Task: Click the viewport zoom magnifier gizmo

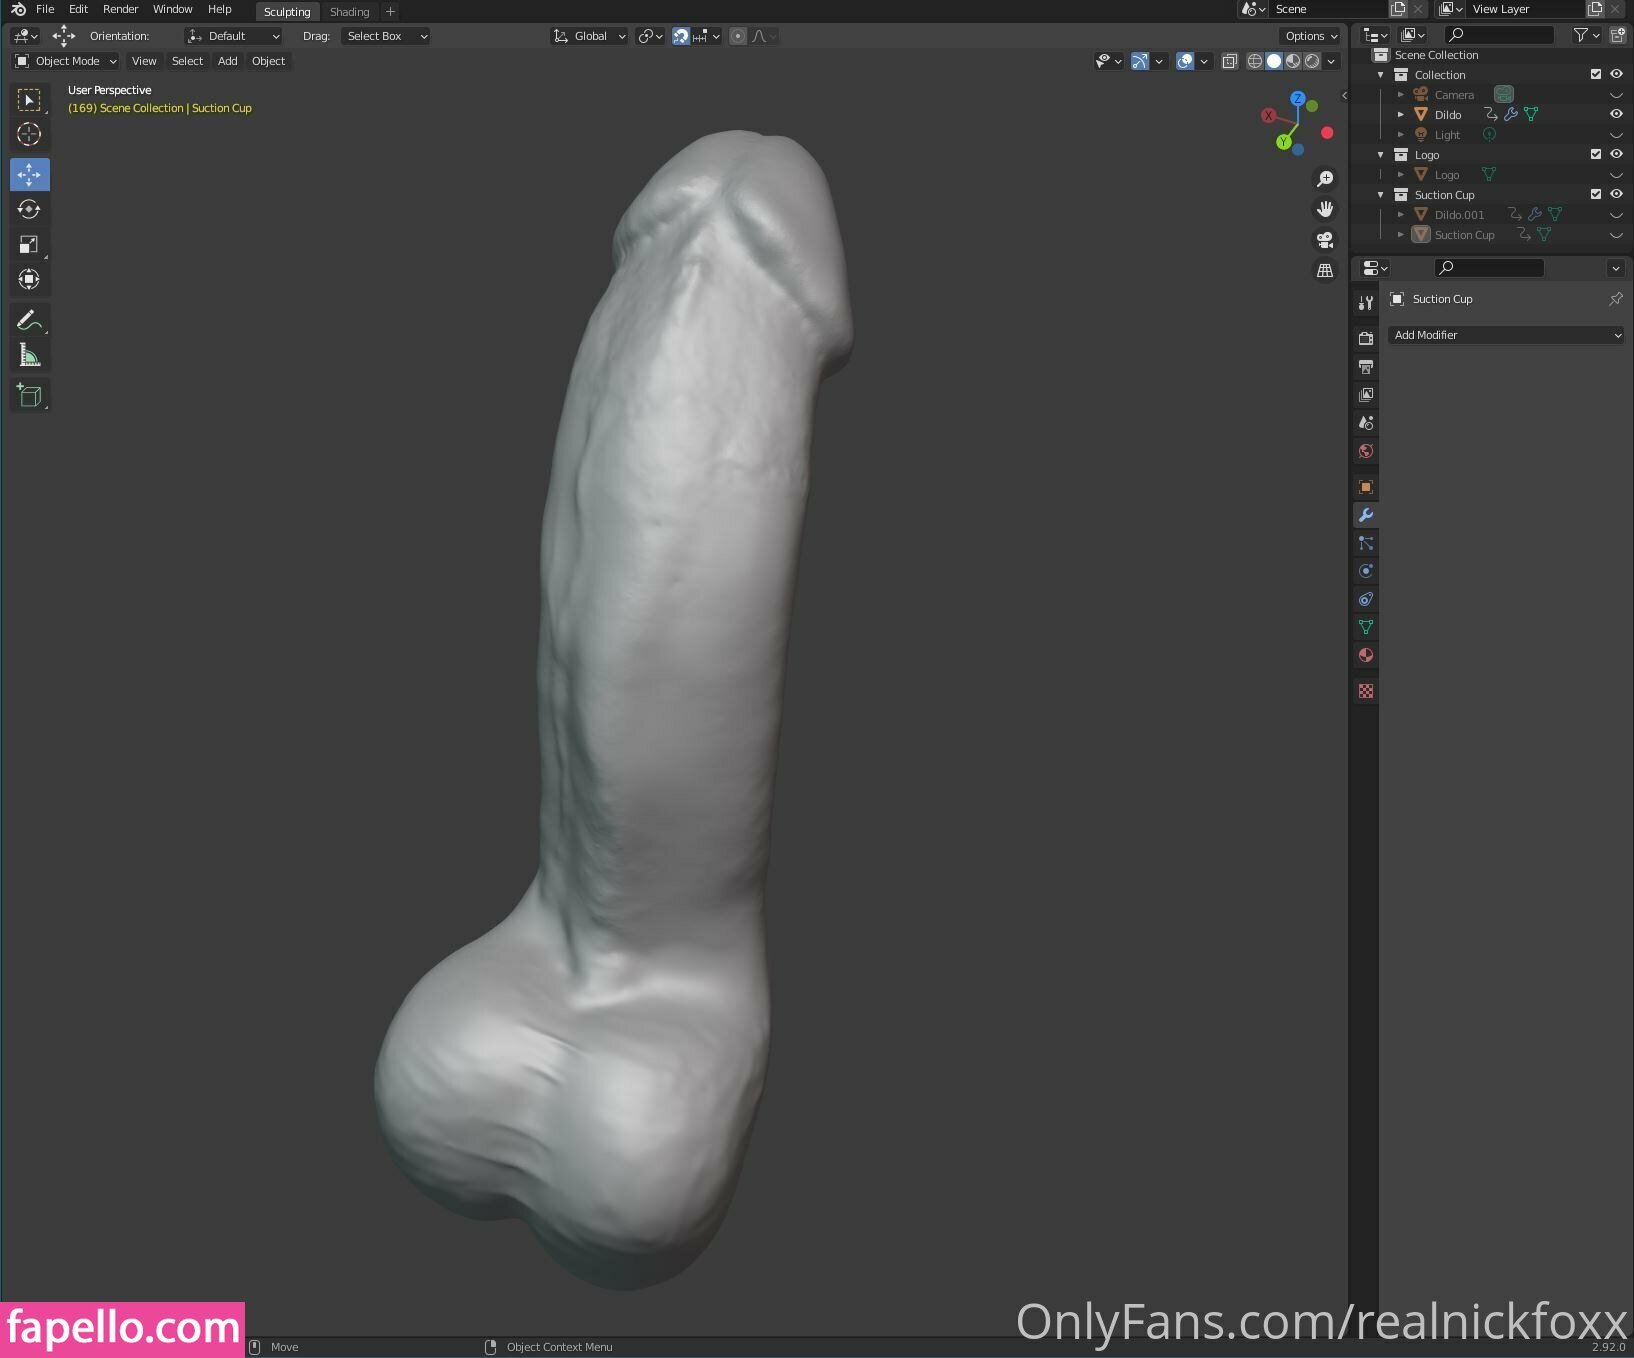Action: click(x=1325, y=179)
